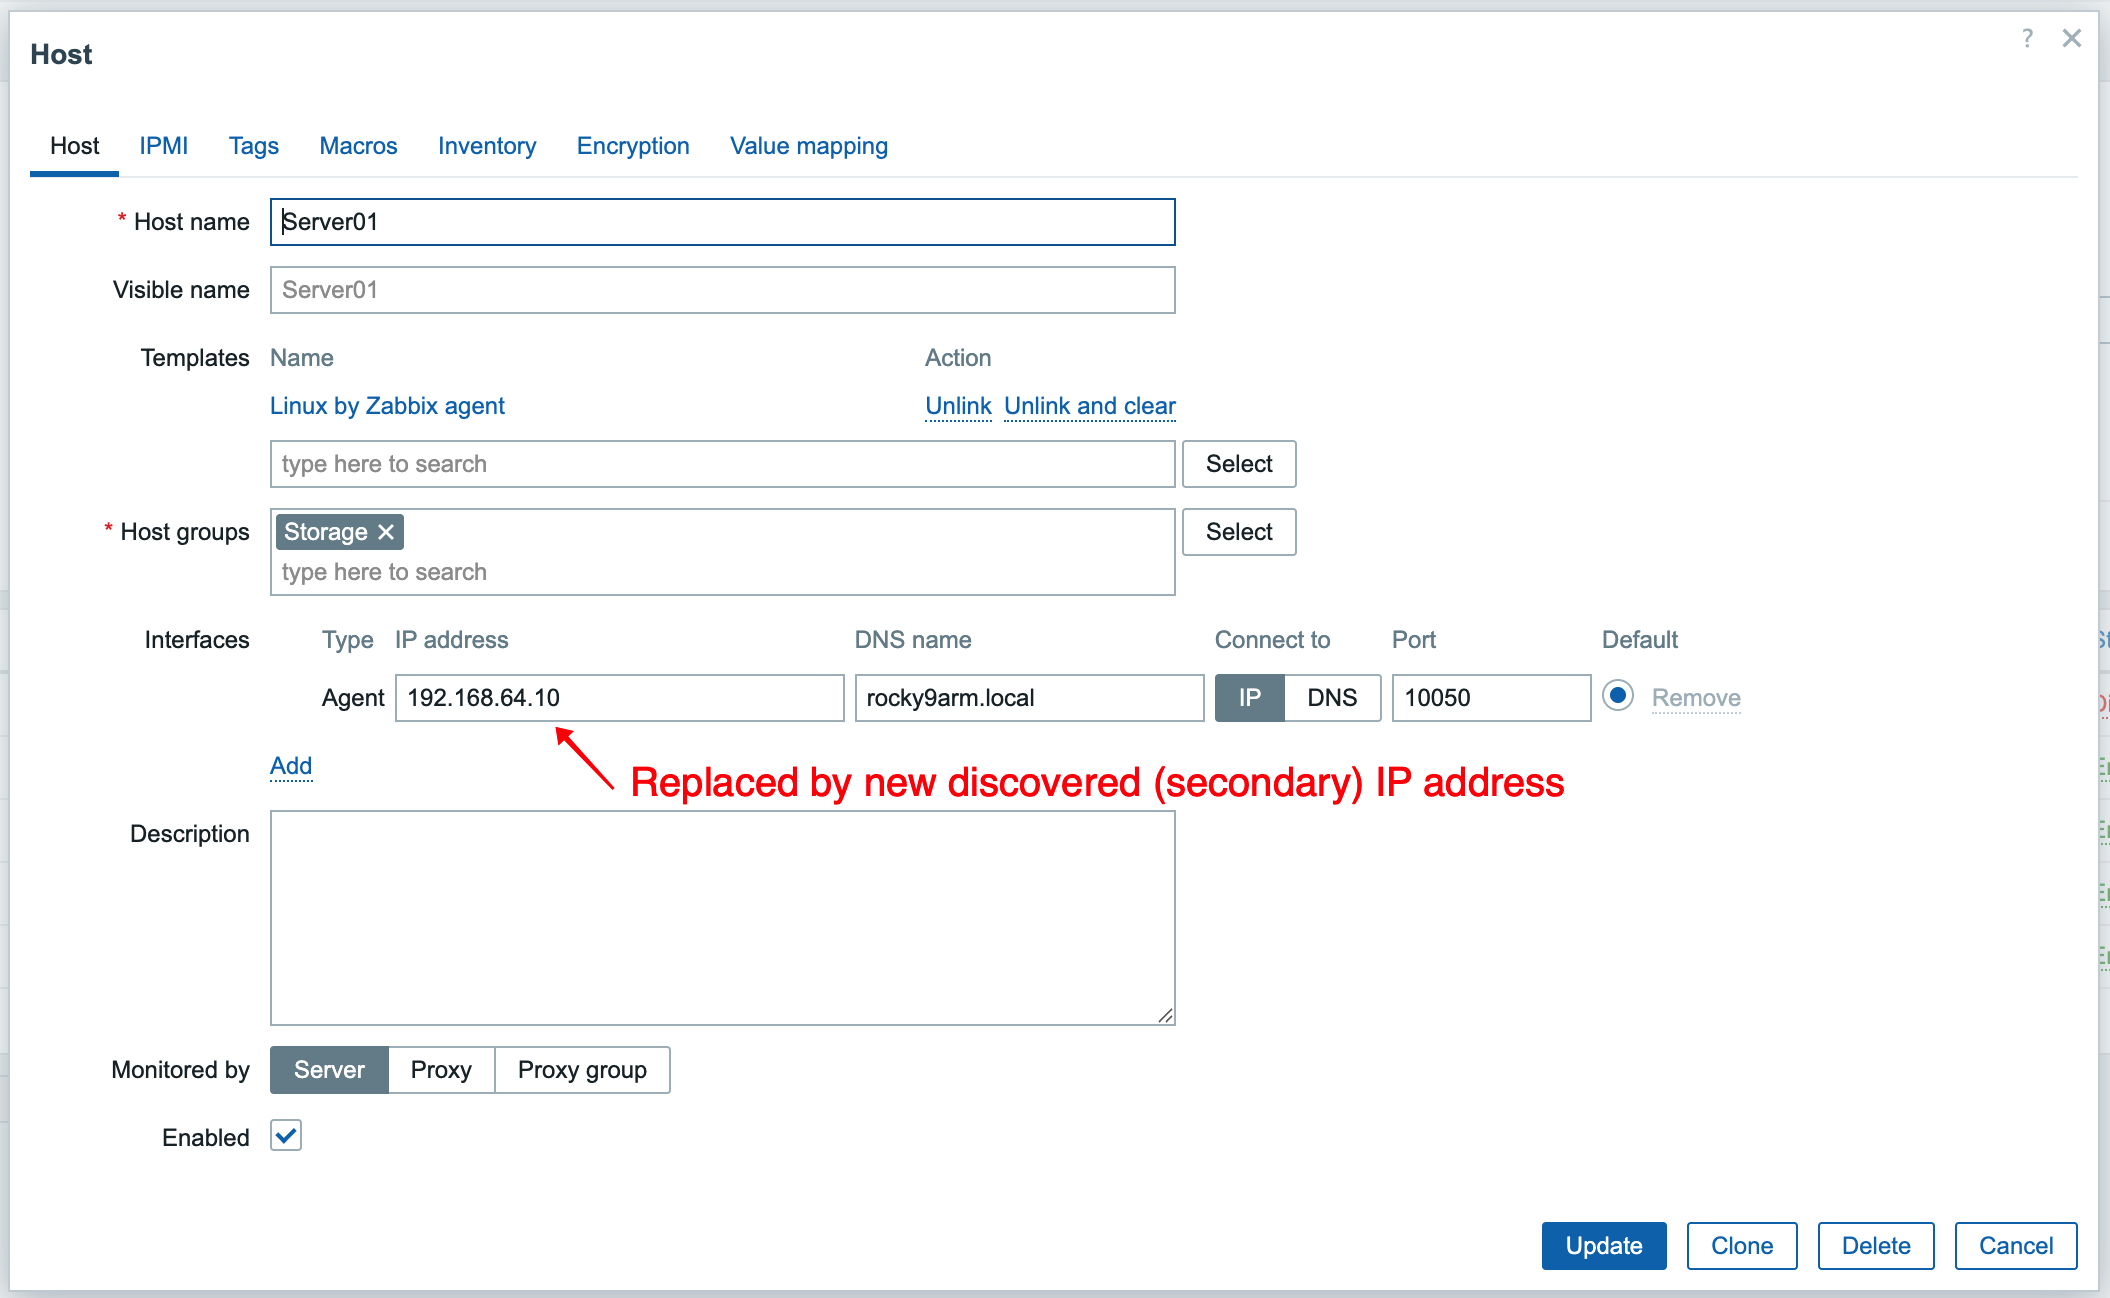2110x1298 pixels.
Task: Choose Proxy group monitoring option
Action: coord(582,1070)
